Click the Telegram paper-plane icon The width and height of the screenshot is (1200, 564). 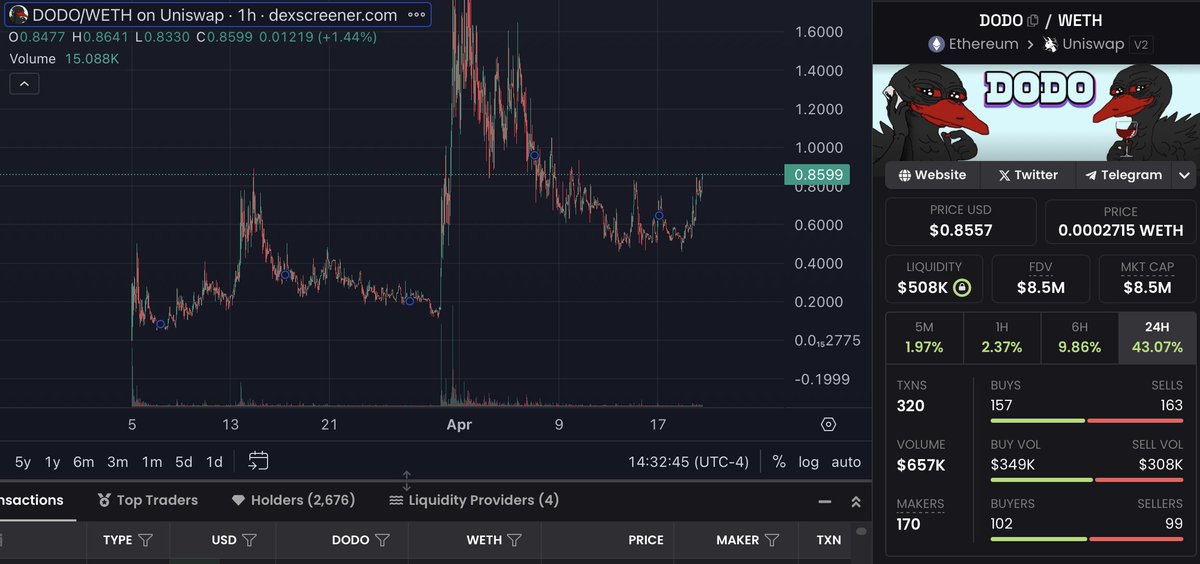click(1092, 175)
